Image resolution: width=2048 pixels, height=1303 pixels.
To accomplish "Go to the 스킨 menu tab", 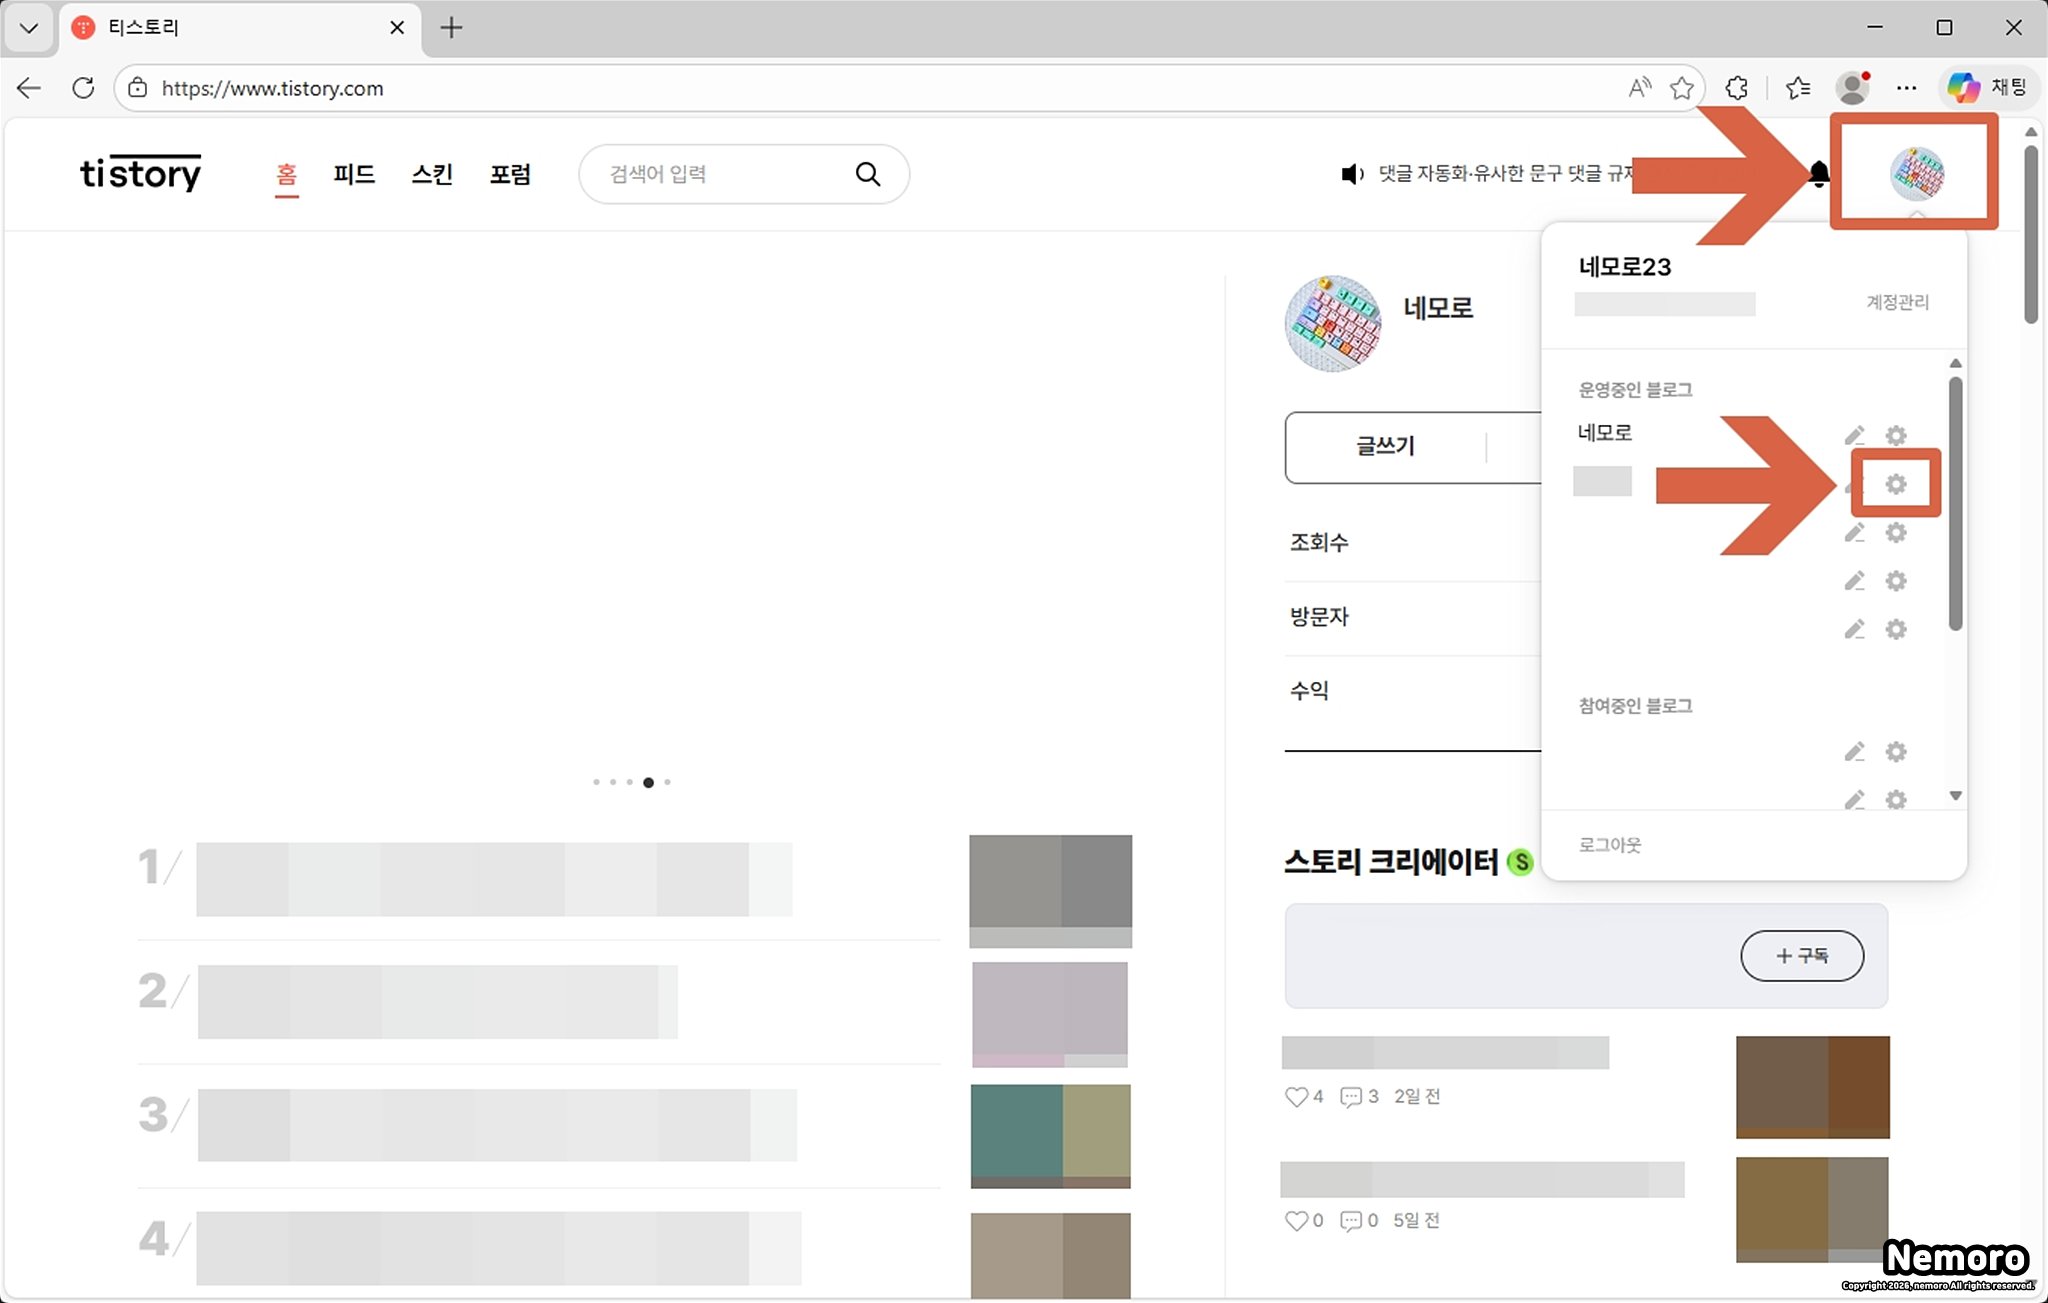I will tap(432, 174).
